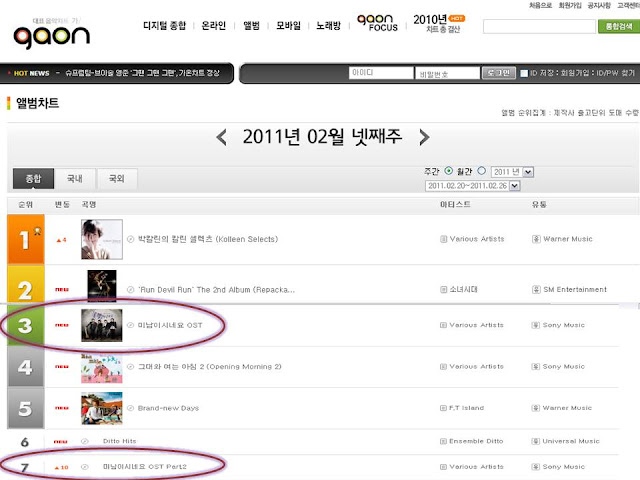Image resolution: width=640 pixels, height=480 pixels.
Task: Click play icon beside Brand-new Days
Action: [131, 408]
